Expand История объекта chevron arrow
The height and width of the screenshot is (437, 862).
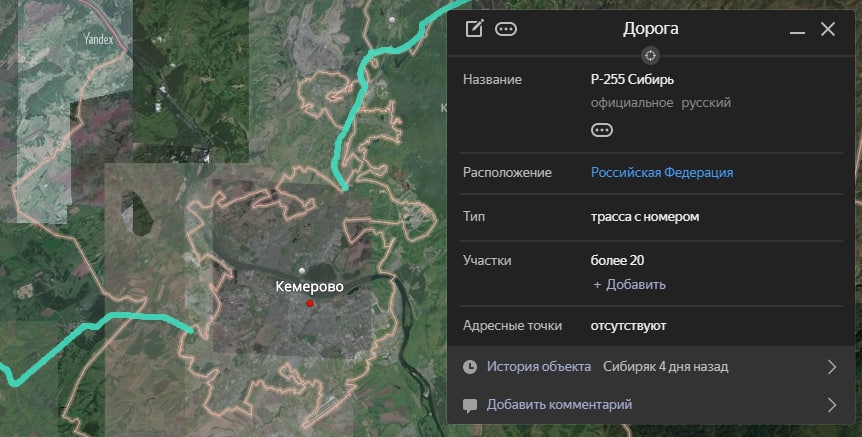click(832, 367)
